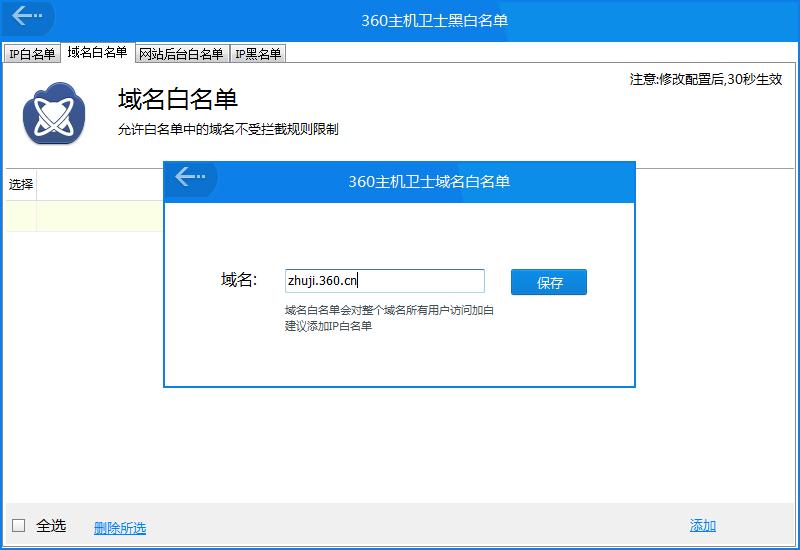Click back arrow in domain whitelist dialog
The width and height of the screenshot is (800, 550).
click(190, 177)
